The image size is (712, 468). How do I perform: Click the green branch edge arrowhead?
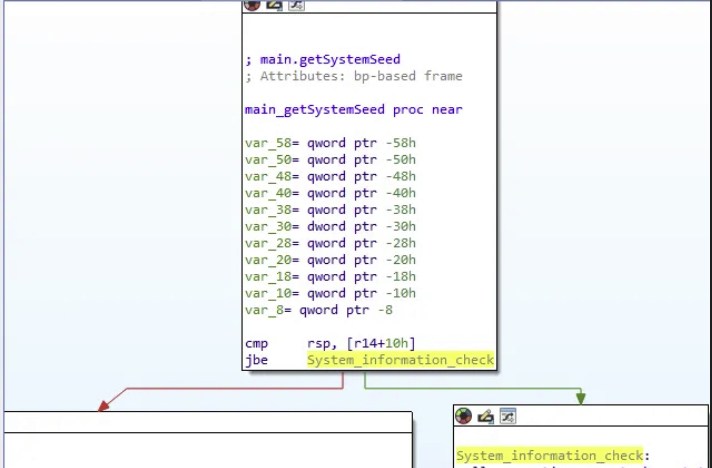click(x=580, y=398)
